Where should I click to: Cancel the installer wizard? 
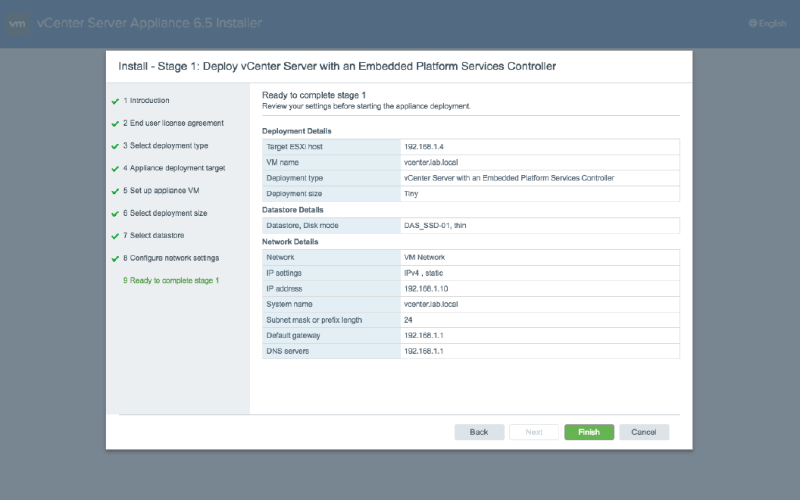point(643,432)
